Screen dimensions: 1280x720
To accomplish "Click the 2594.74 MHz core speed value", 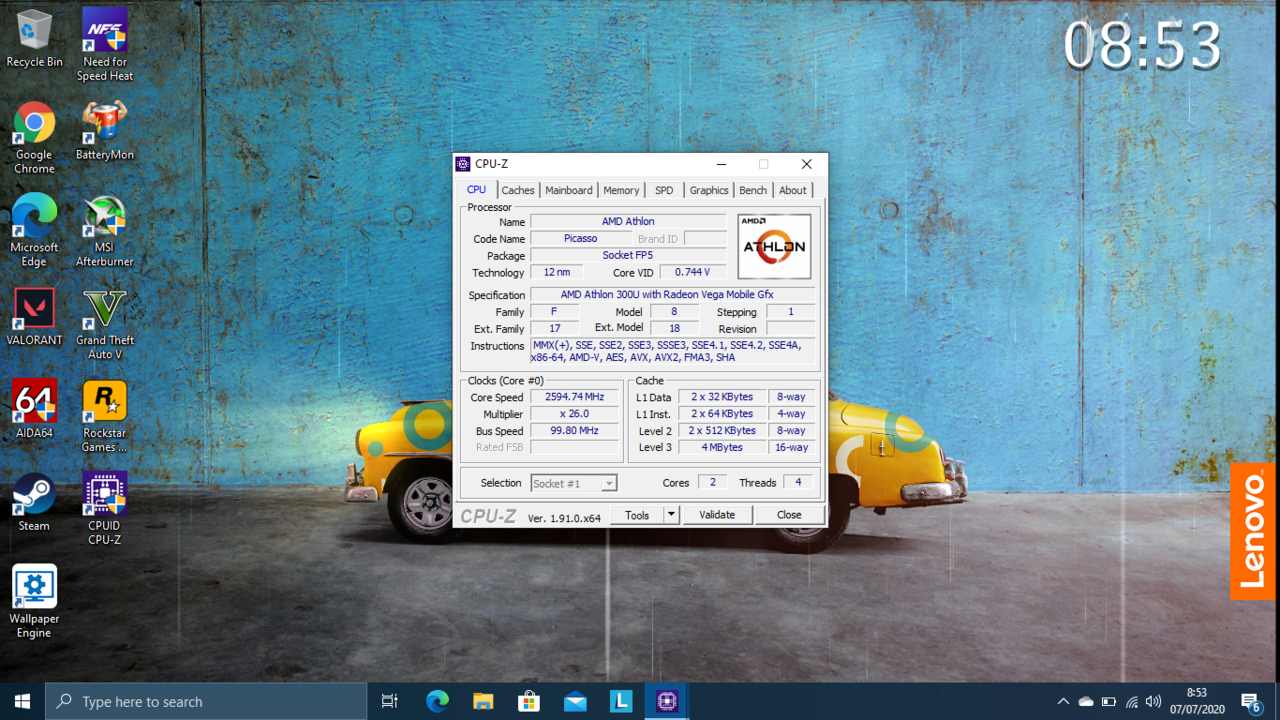I will tap(574, 397).
